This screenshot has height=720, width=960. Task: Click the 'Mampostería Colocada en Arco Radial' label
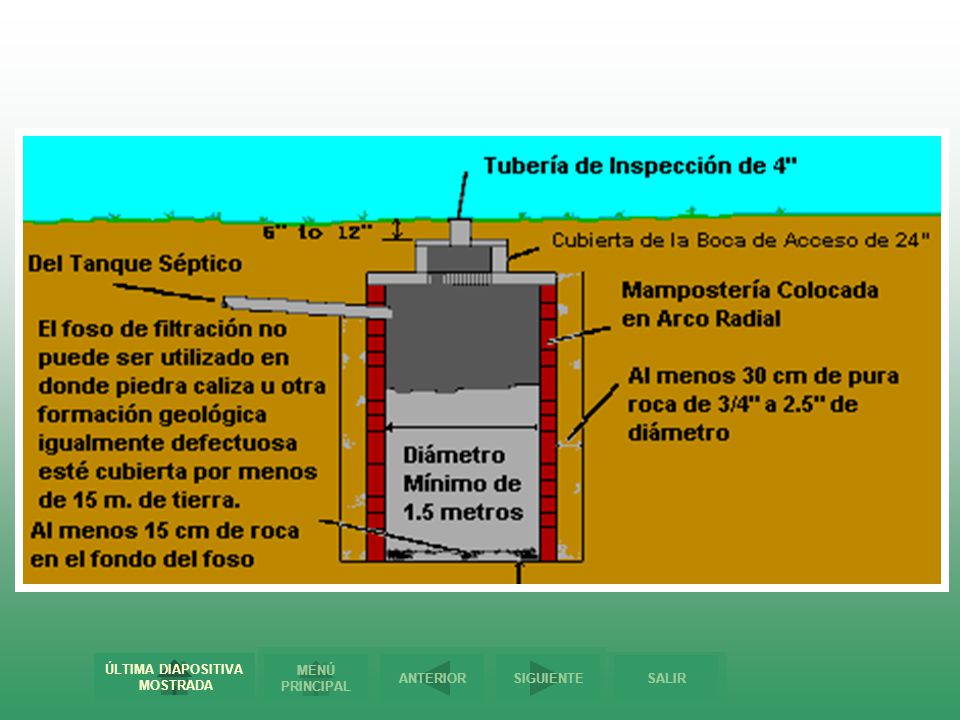point(750,304)
